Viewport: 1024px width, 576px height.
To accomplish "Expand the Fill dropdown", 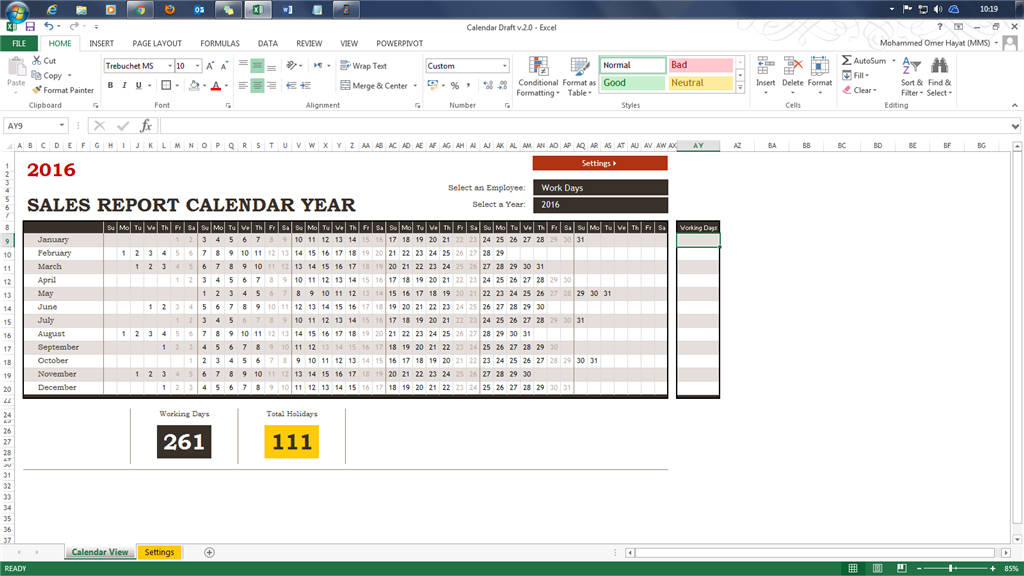I will (x=867, y=76).
